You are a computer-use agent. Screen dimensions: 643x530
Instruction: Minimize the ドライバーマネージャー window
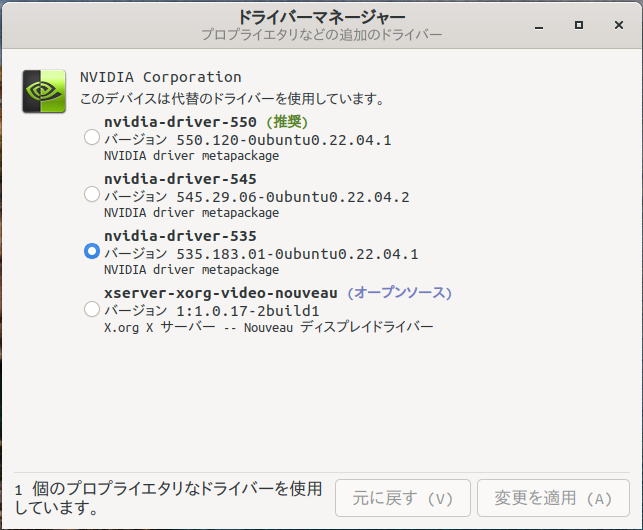539,25
